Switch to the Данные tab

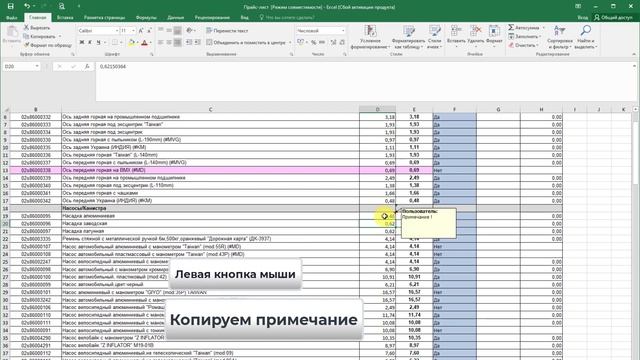(x=176, y=18)
